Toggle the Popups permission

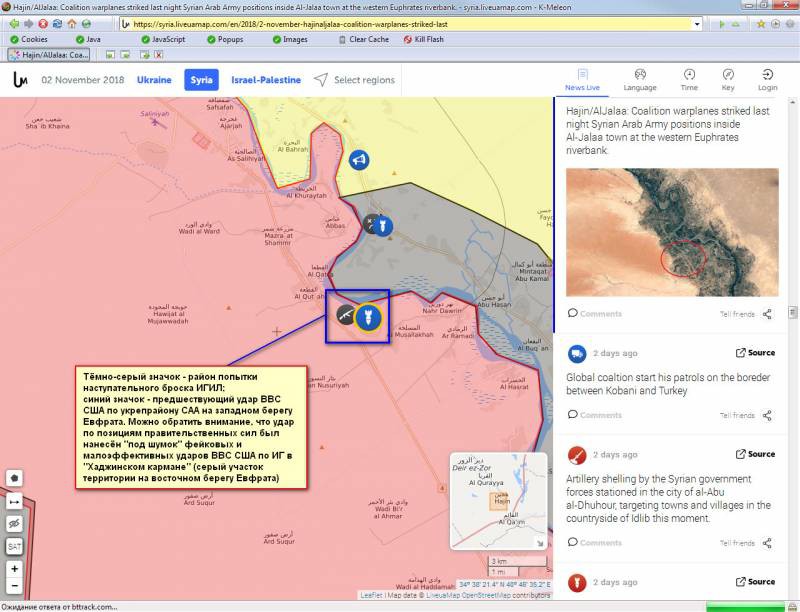pos(225,39)
